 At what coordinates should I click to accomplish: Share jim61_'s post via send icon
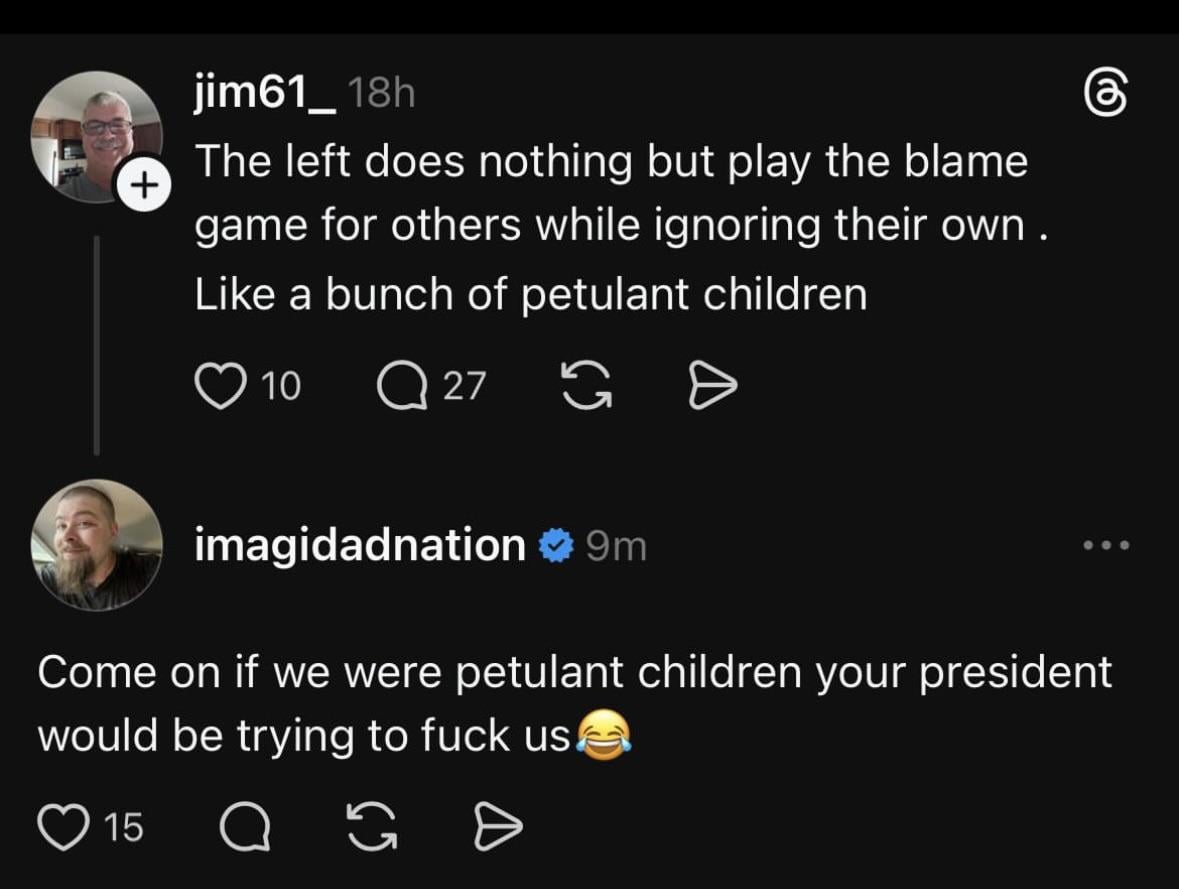(x=713, y=387)
